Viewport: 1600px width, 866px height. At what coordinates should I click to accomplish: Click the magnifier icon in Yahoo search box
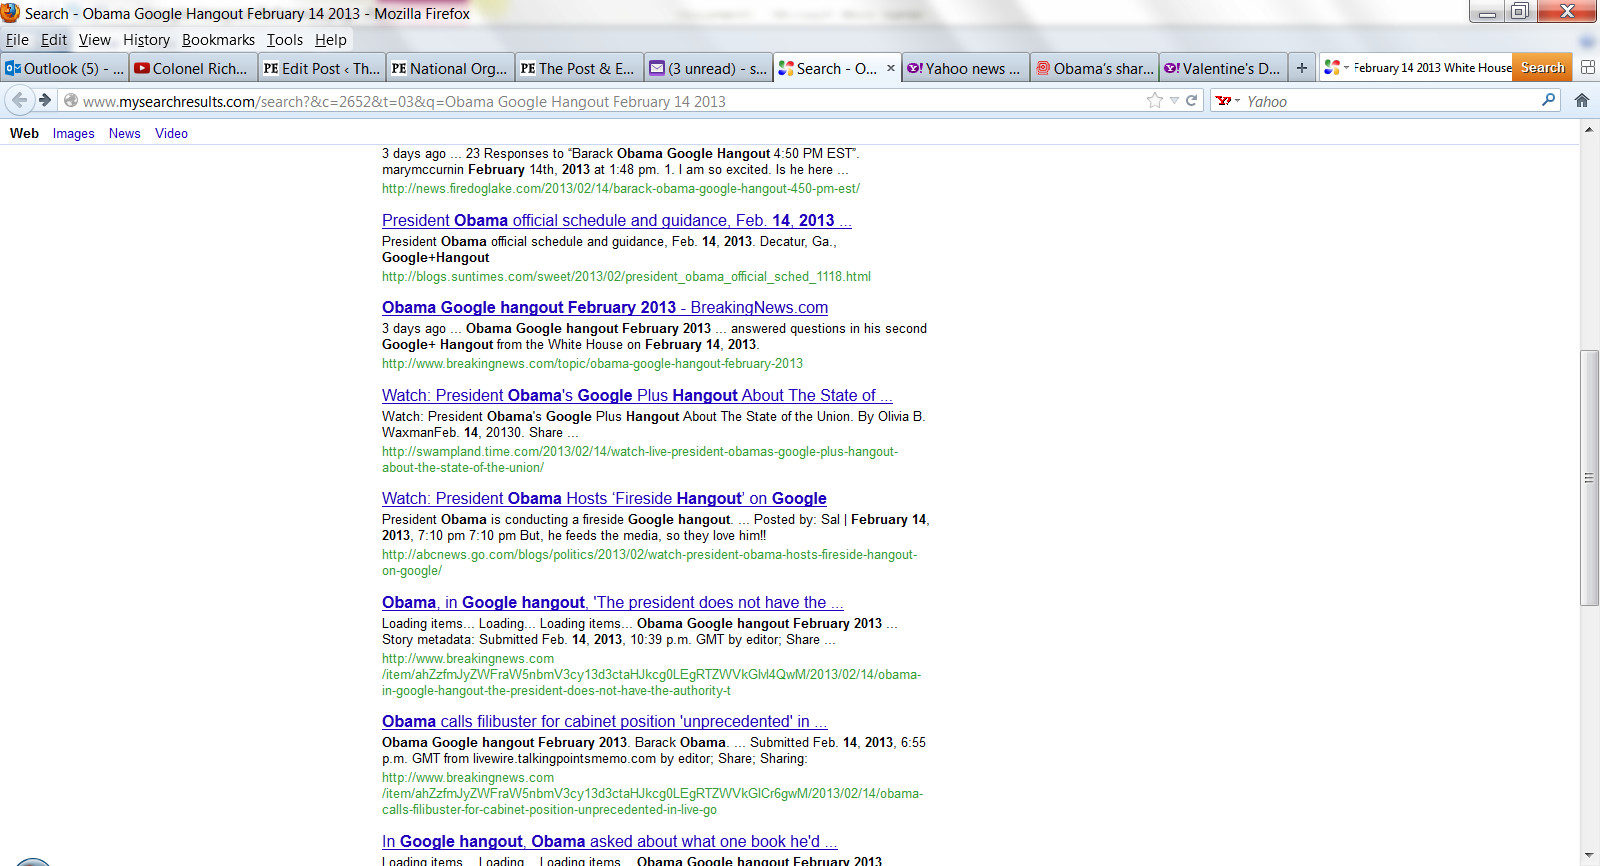pyautogui.click(x=1548, y=100)
